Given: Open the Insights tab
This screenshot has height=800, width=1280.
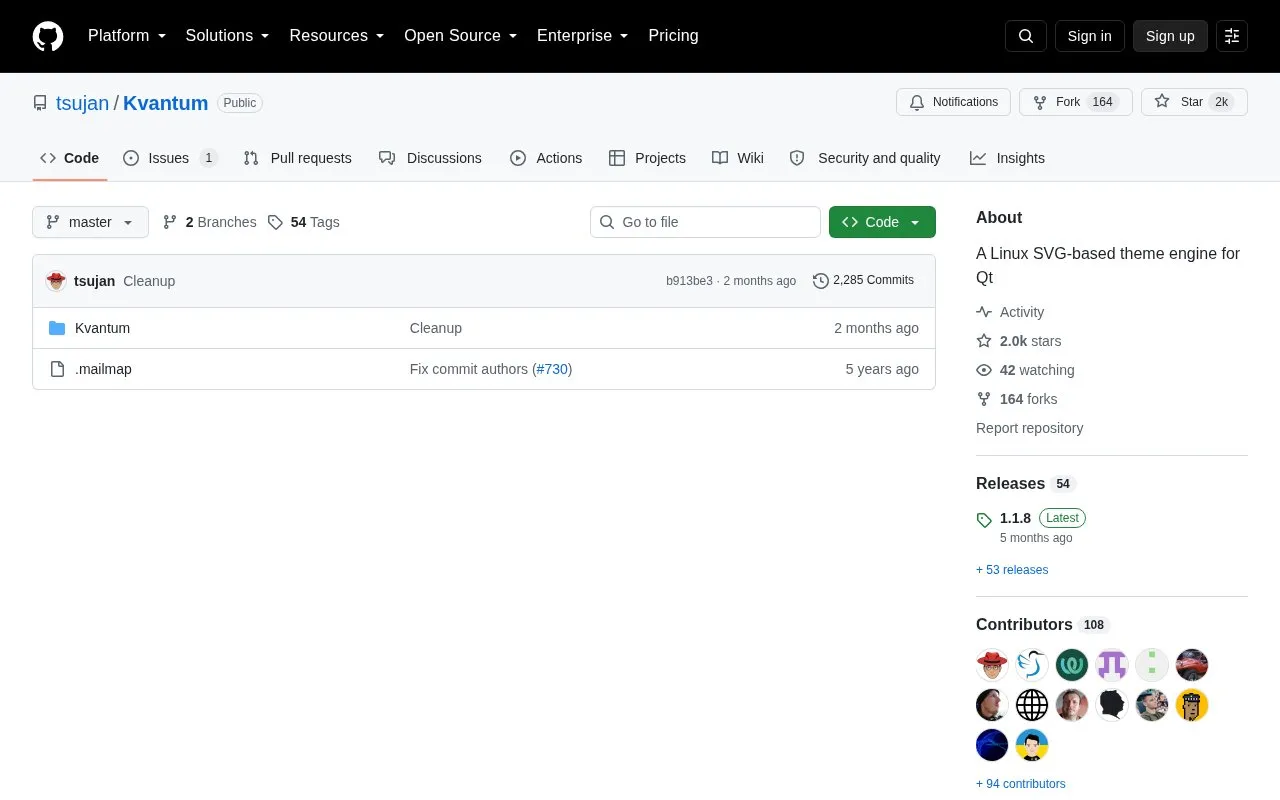Looking at the screenshot, I should point(1007,158).
